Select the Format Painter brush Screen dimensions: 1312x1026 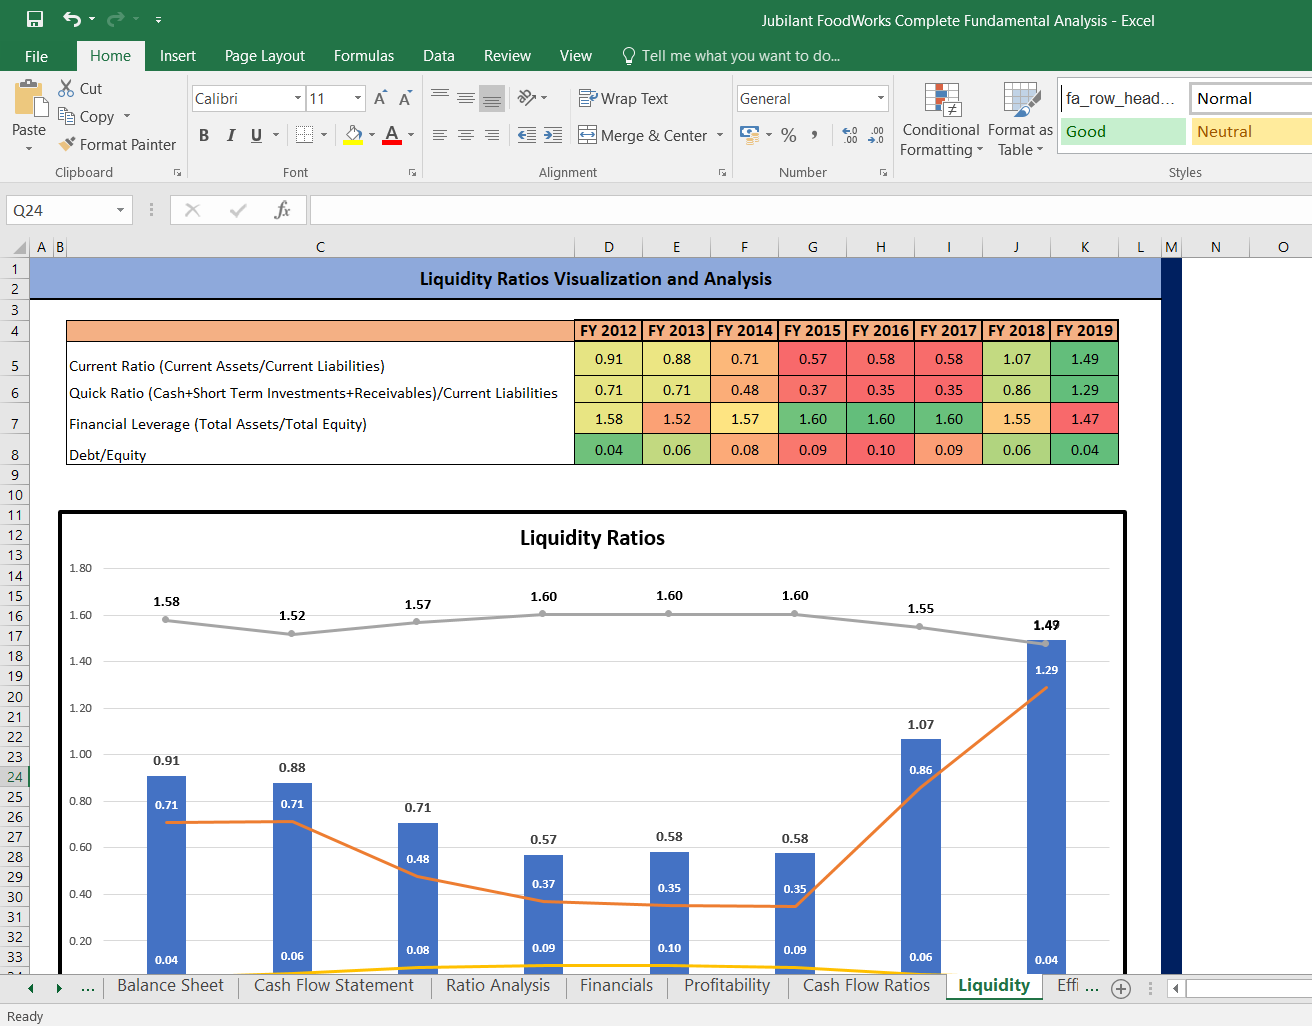tap(67, 144)
